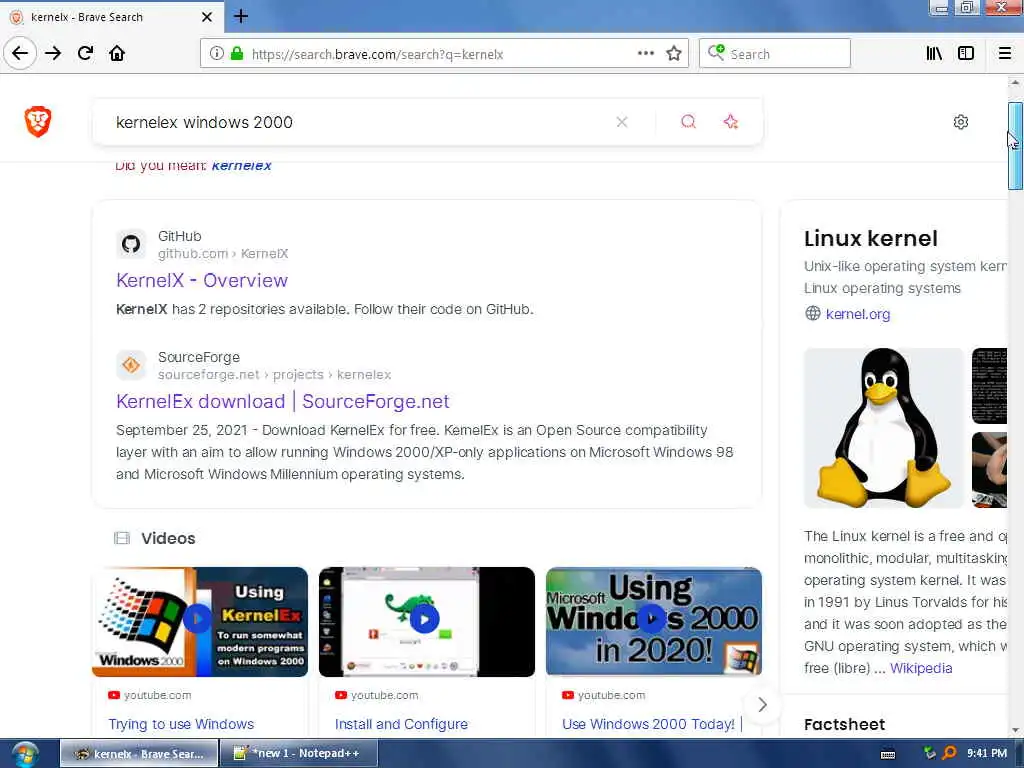The height and width of the screenshot is (768, 1024).
Task: Click the 'Videos' section heading
Action: (x=168, y=538)
